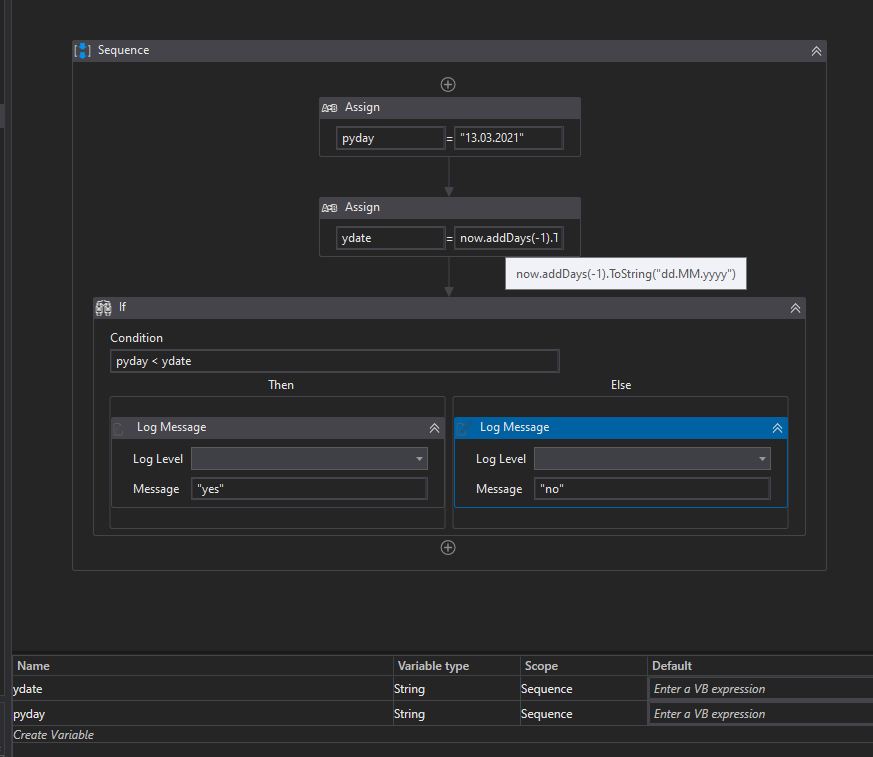873x757 pixels.
Task: Click the Else Log Message activity icon
Action: point(465,428)
